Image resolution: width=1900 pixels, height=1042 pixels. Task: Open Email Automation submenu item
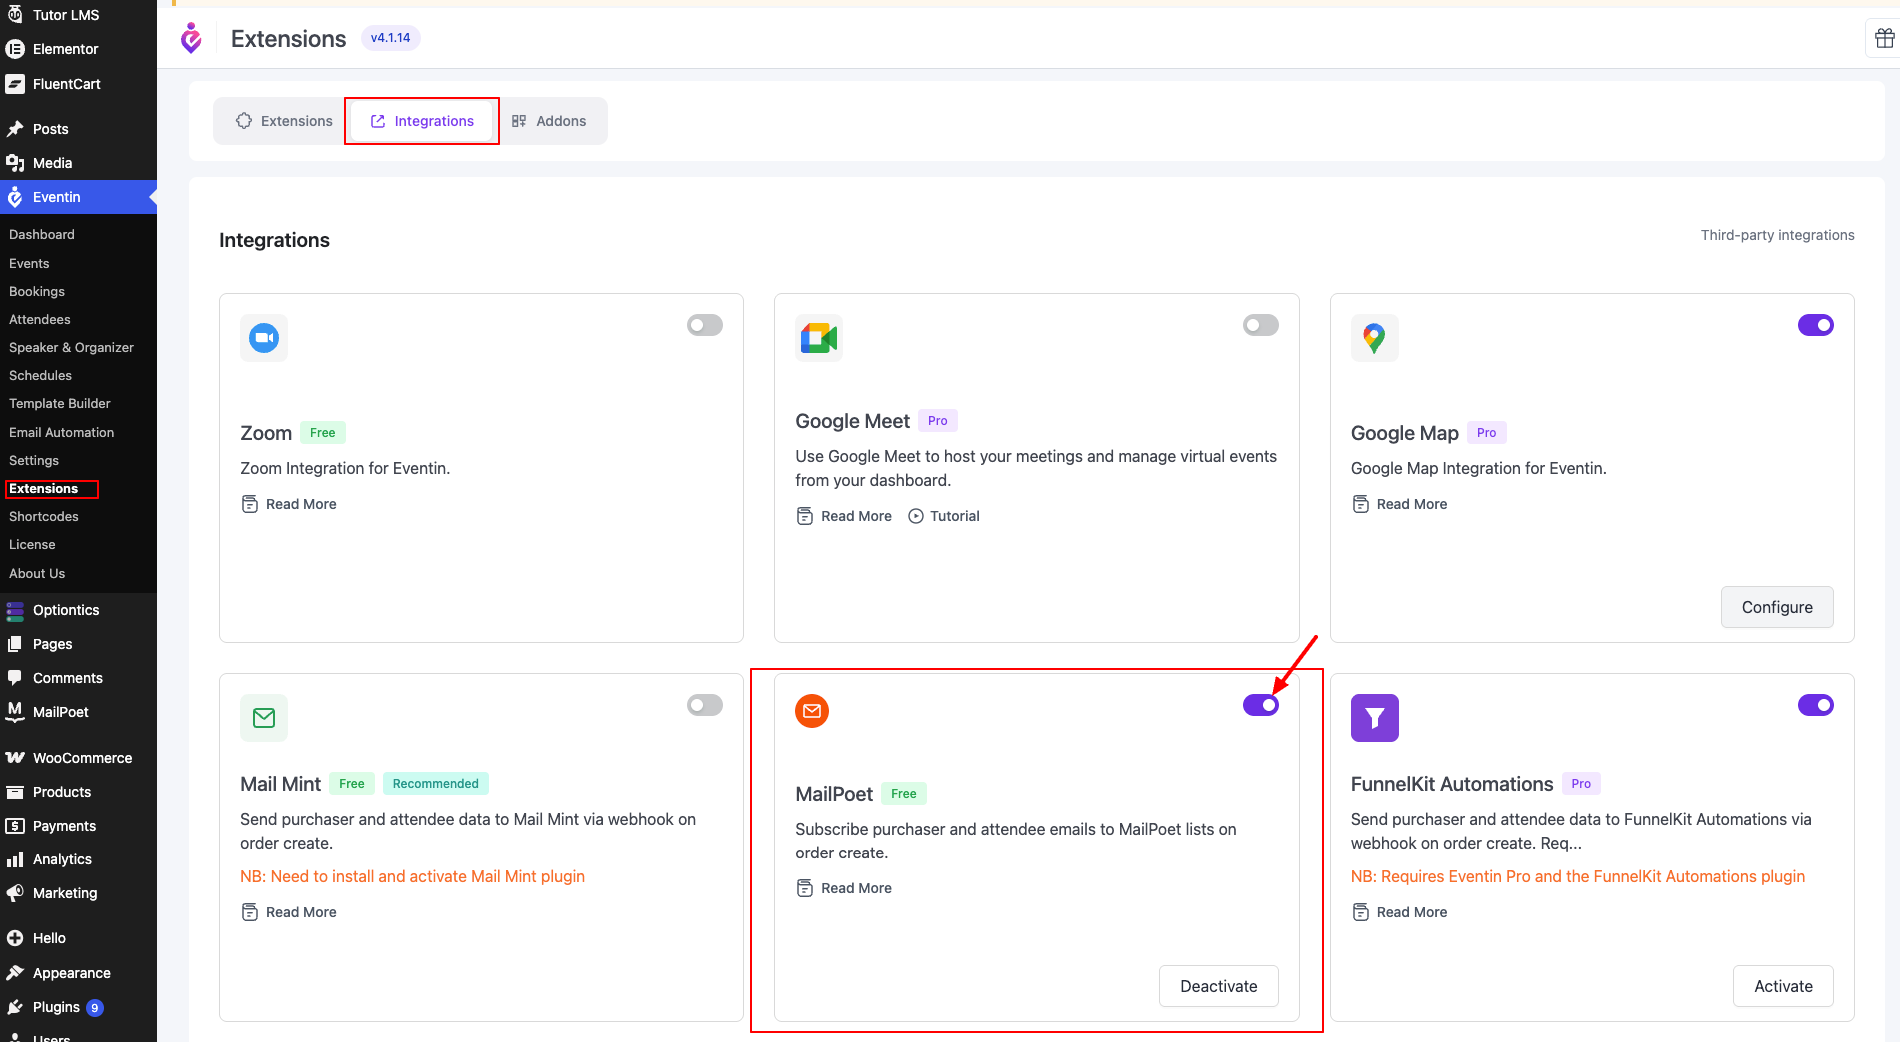[x=62, y=432]
